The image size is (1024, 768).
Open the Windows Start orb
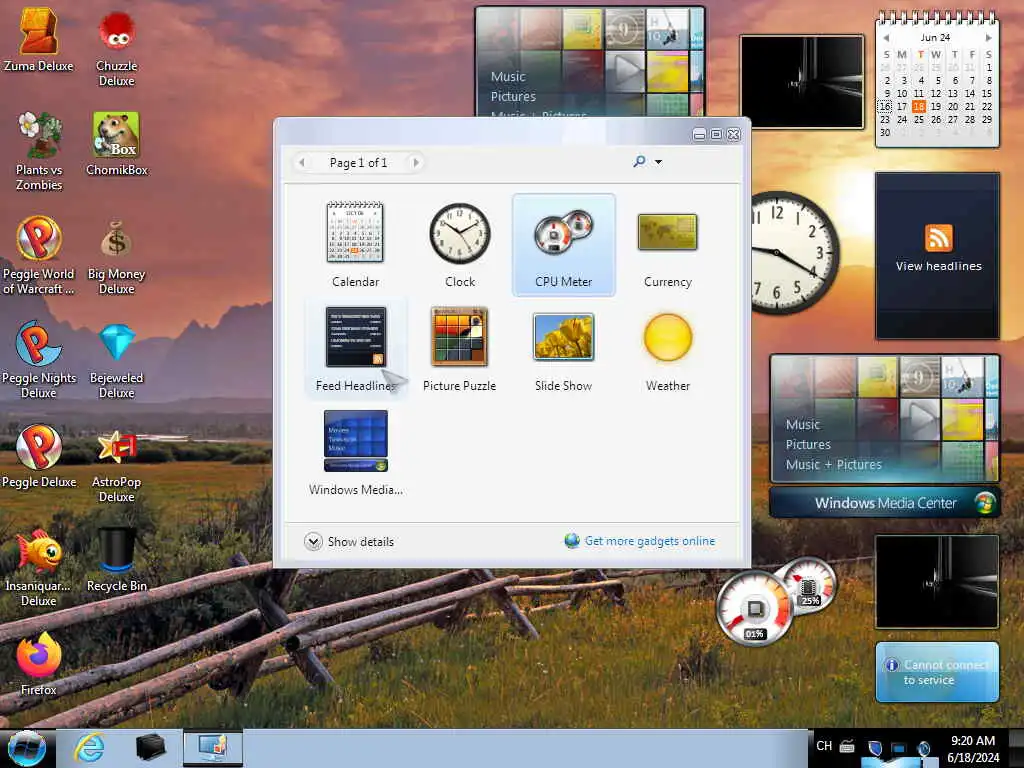27,748
